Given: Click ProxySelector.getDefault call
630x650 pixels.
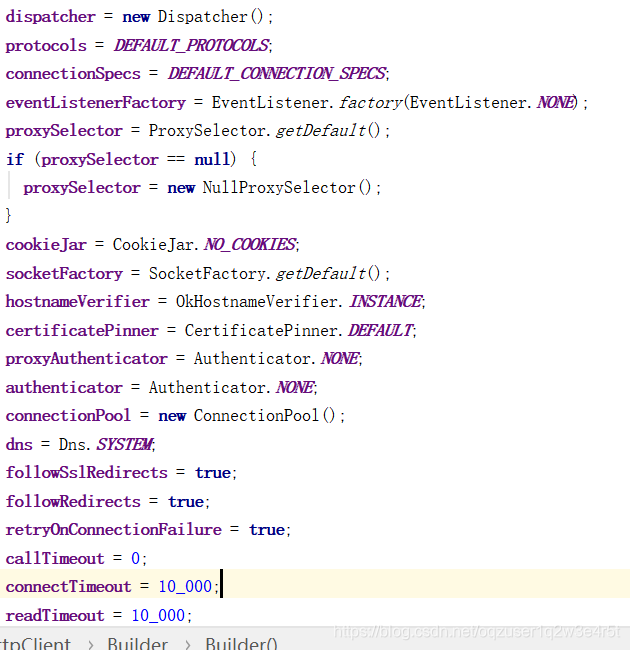Looking at the screenshot, I should coord(264,131).
